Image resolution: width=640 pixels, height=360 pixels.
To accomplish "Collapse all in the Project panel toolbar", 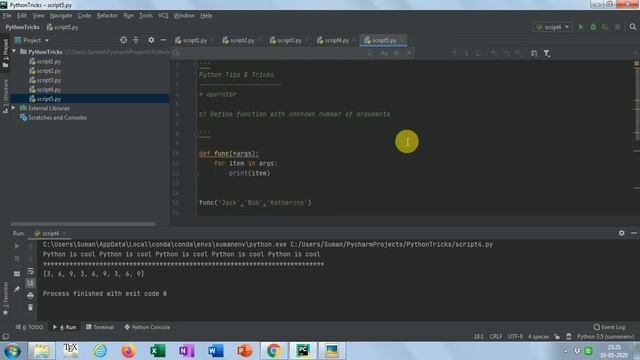I will coord(136,40).
